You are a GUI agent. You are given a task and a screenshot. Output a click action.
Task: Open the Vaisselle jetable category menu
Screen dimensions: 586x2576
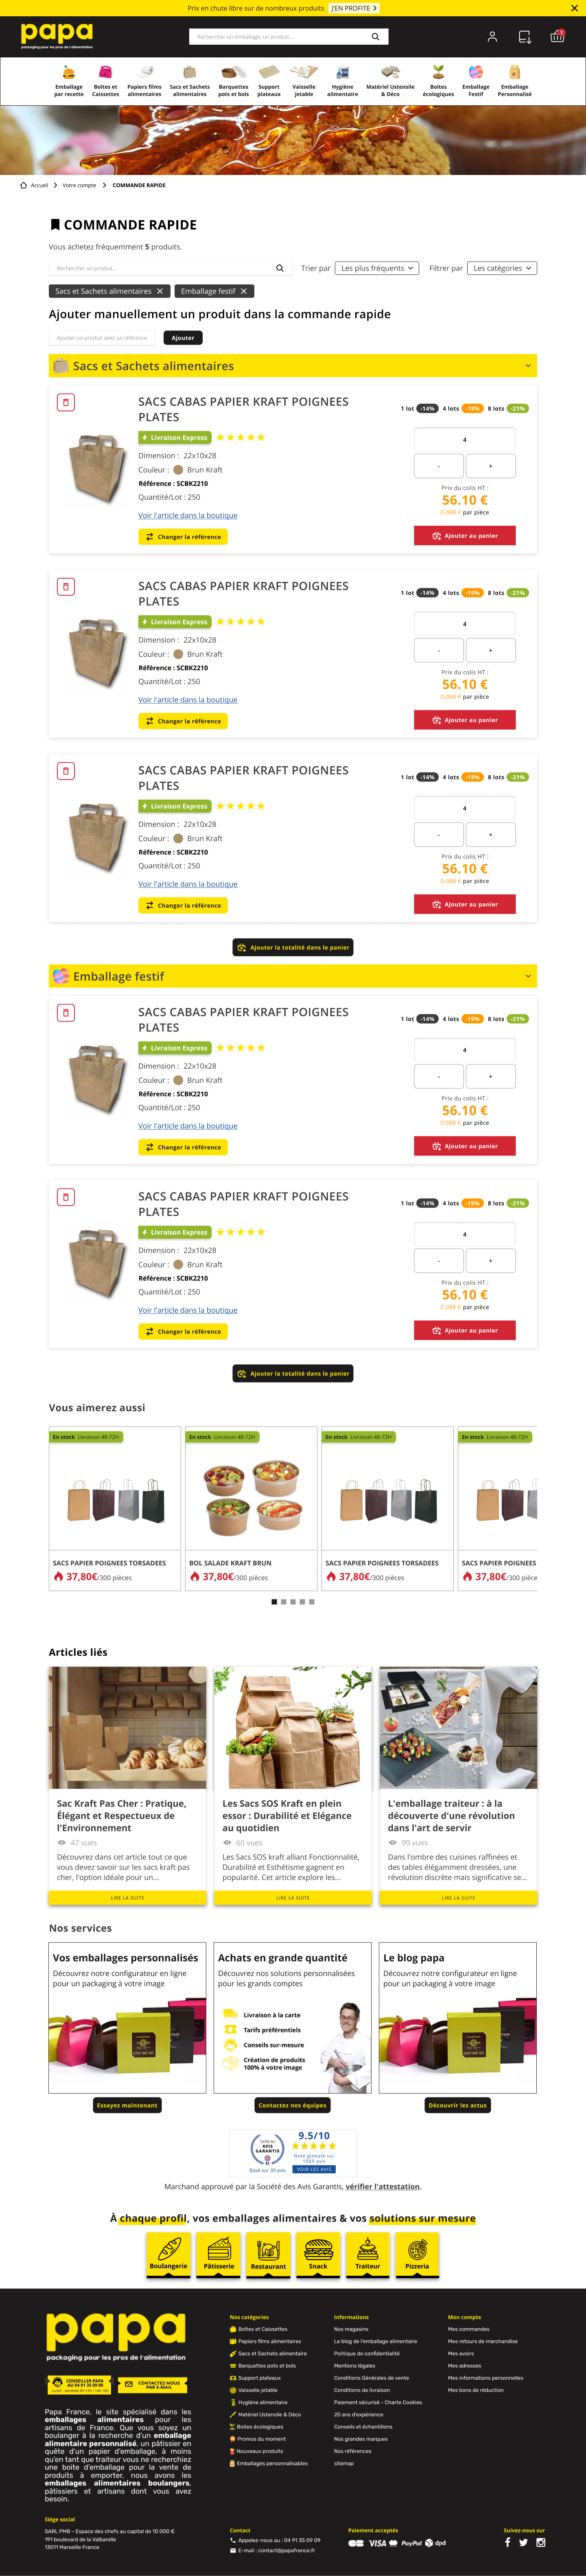(x=303, y=81)
